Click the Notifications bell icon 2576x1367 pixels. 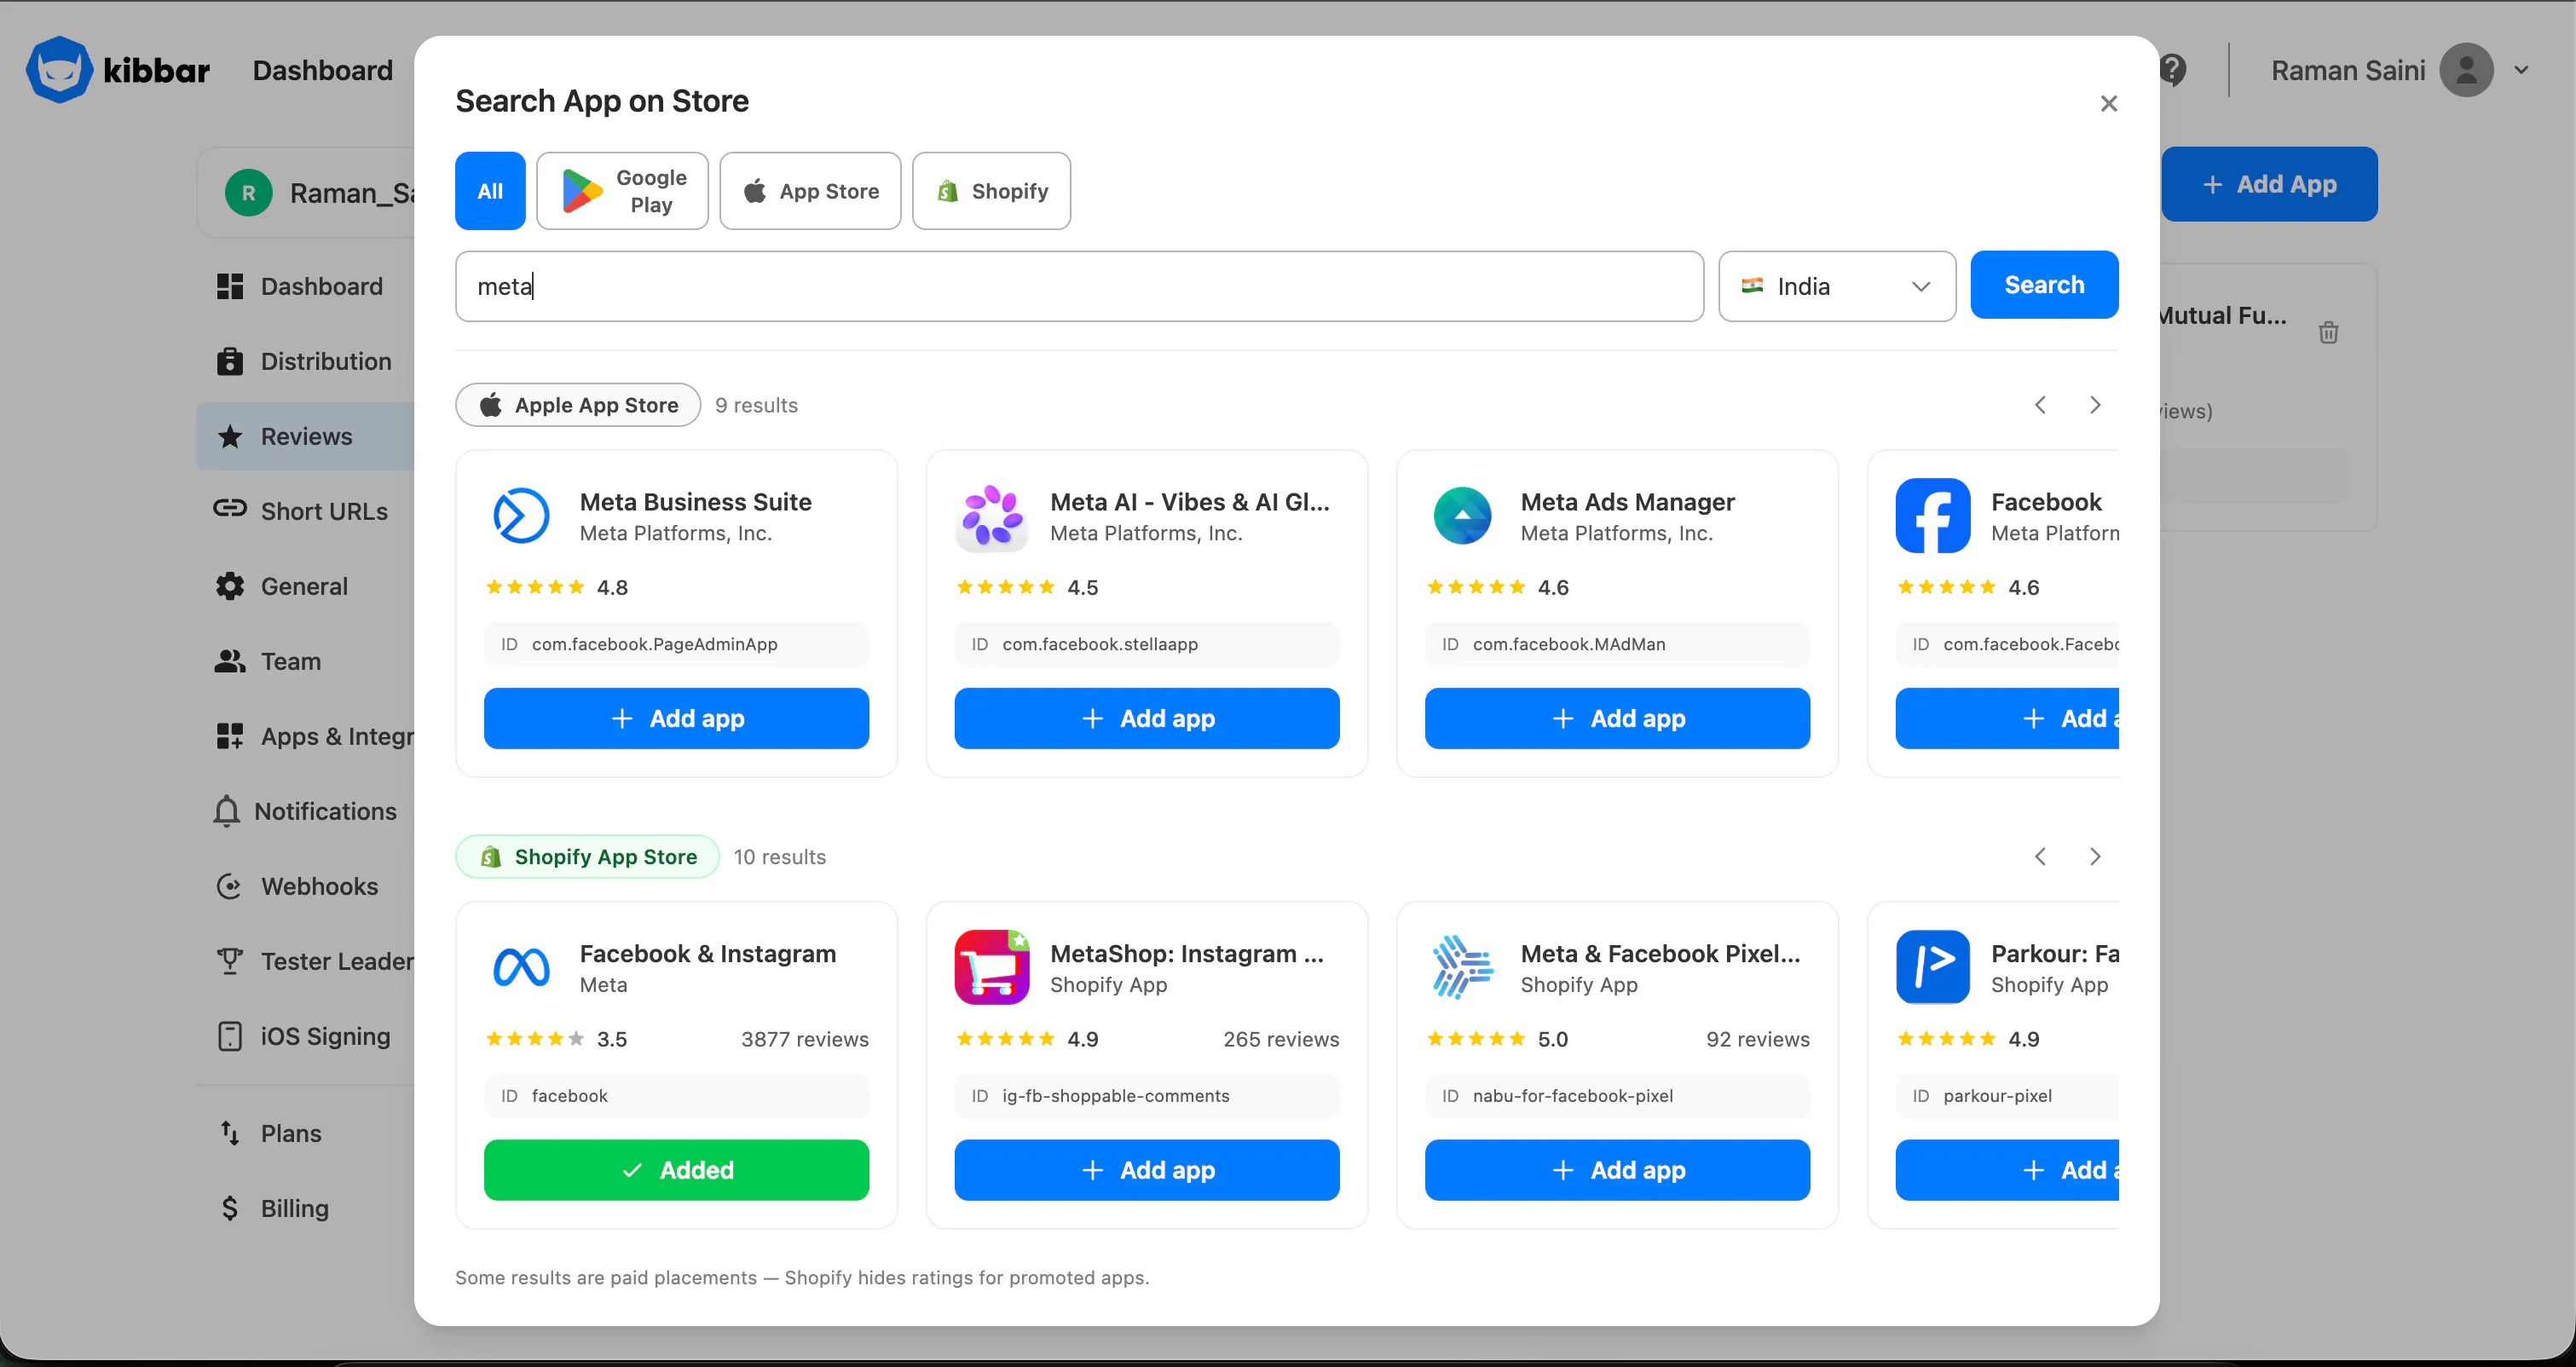point(227,811)
